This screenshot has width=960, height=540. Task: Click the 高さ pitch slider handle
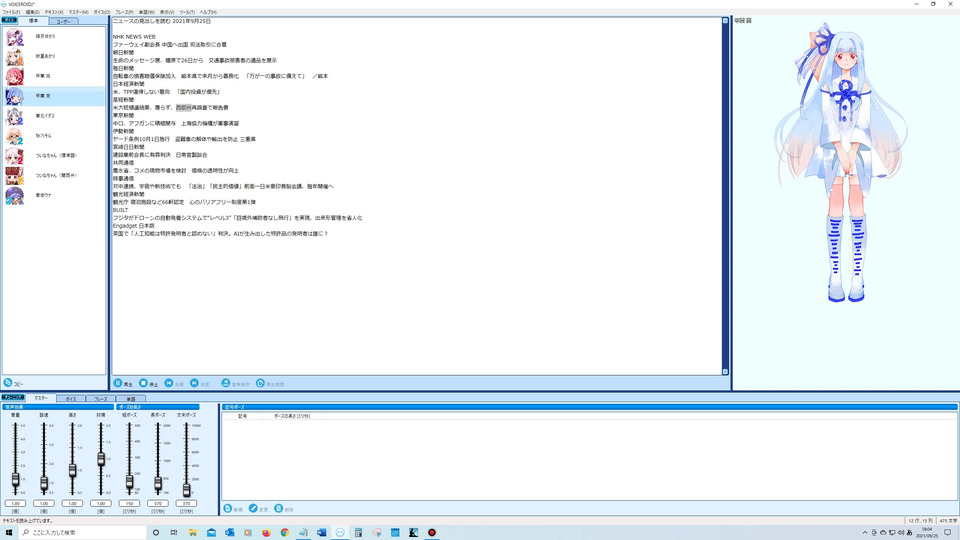[72, 470]
